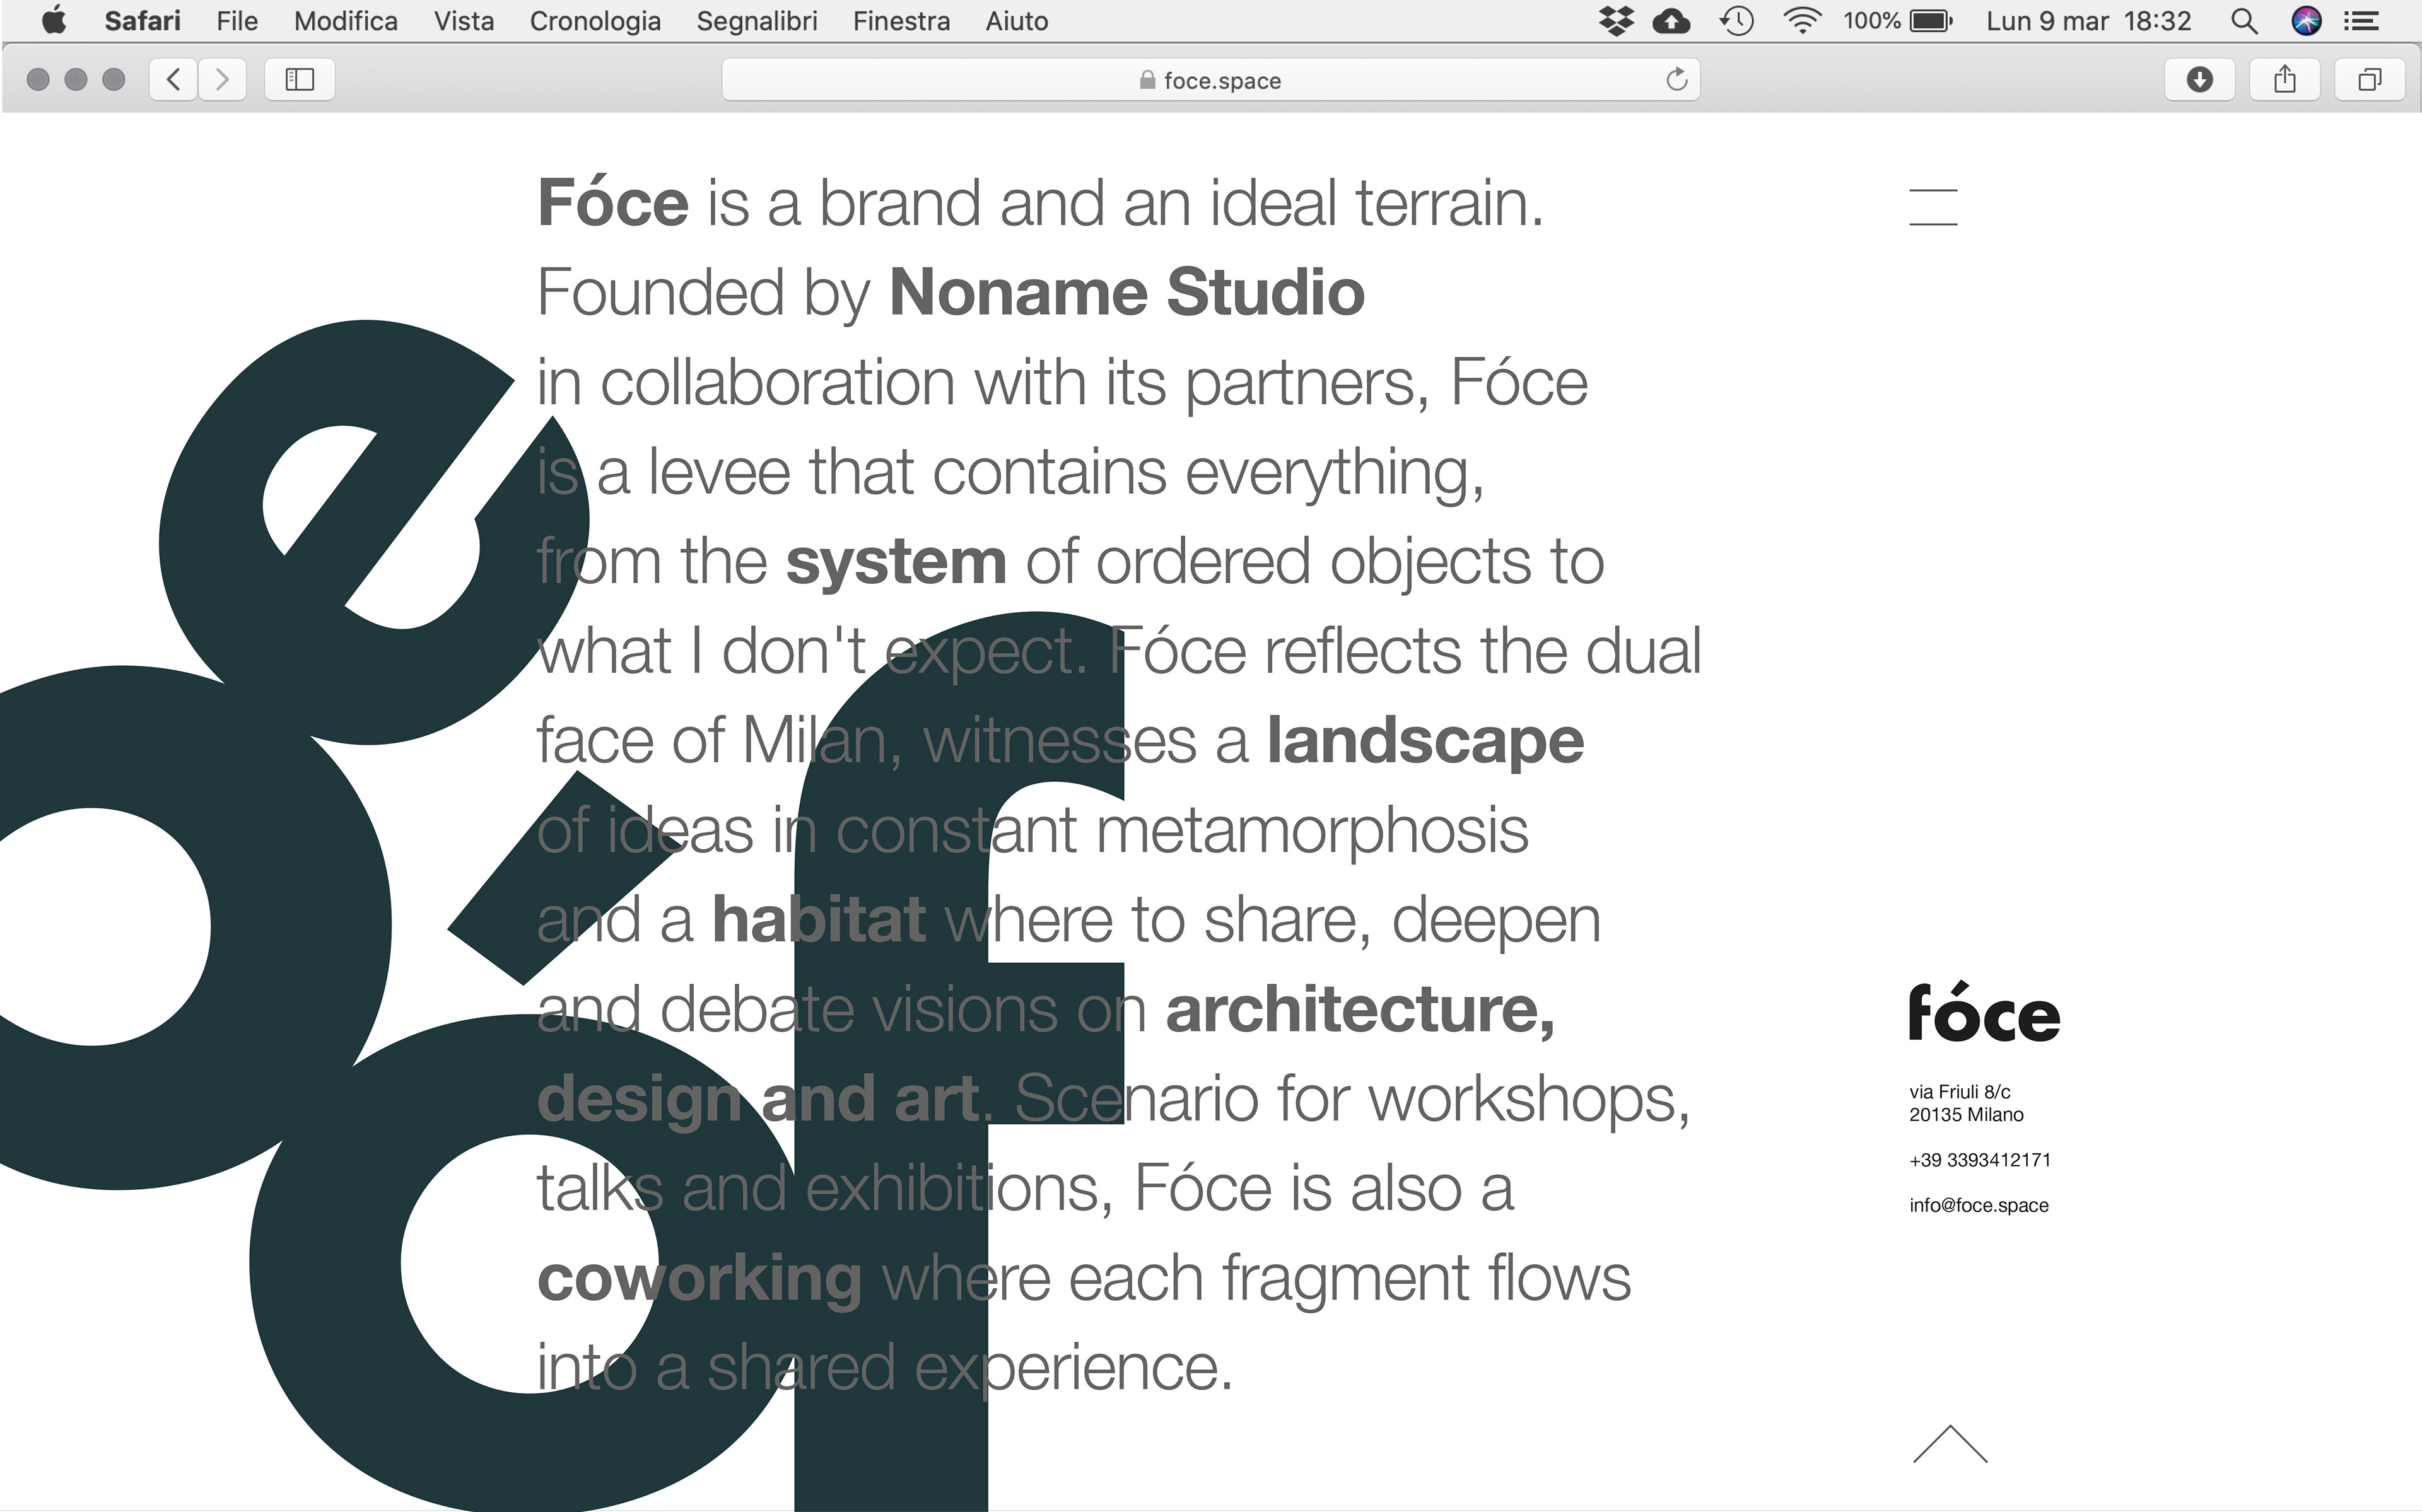
Task: Click the lock icon in address bar
Action: (x=1147, y=80)
